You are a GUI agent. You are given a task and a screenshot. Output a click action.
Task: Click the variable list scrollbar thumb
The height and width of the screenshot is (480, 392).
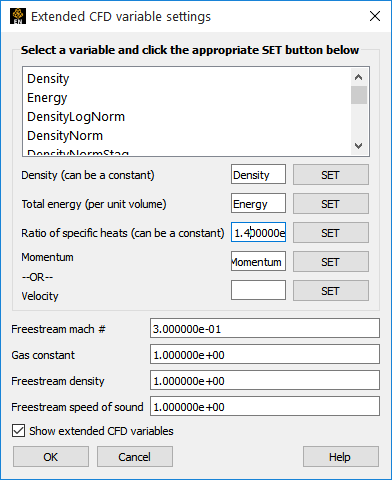(359, 95)
